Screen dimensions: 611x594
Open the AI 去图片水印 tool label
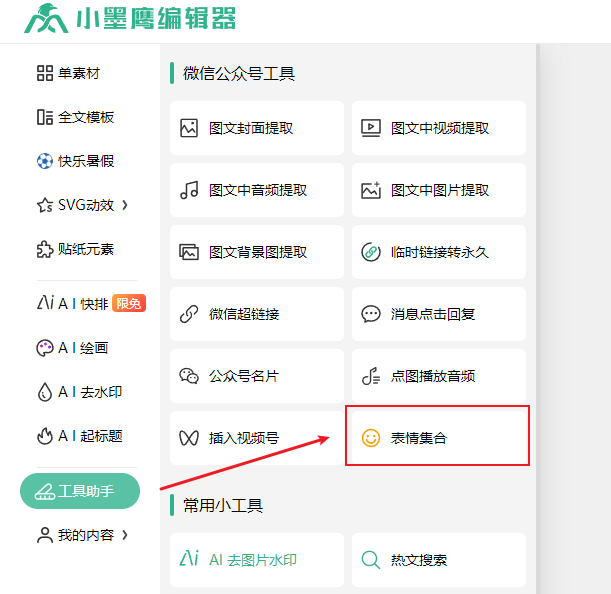click(x=253, y=560)
